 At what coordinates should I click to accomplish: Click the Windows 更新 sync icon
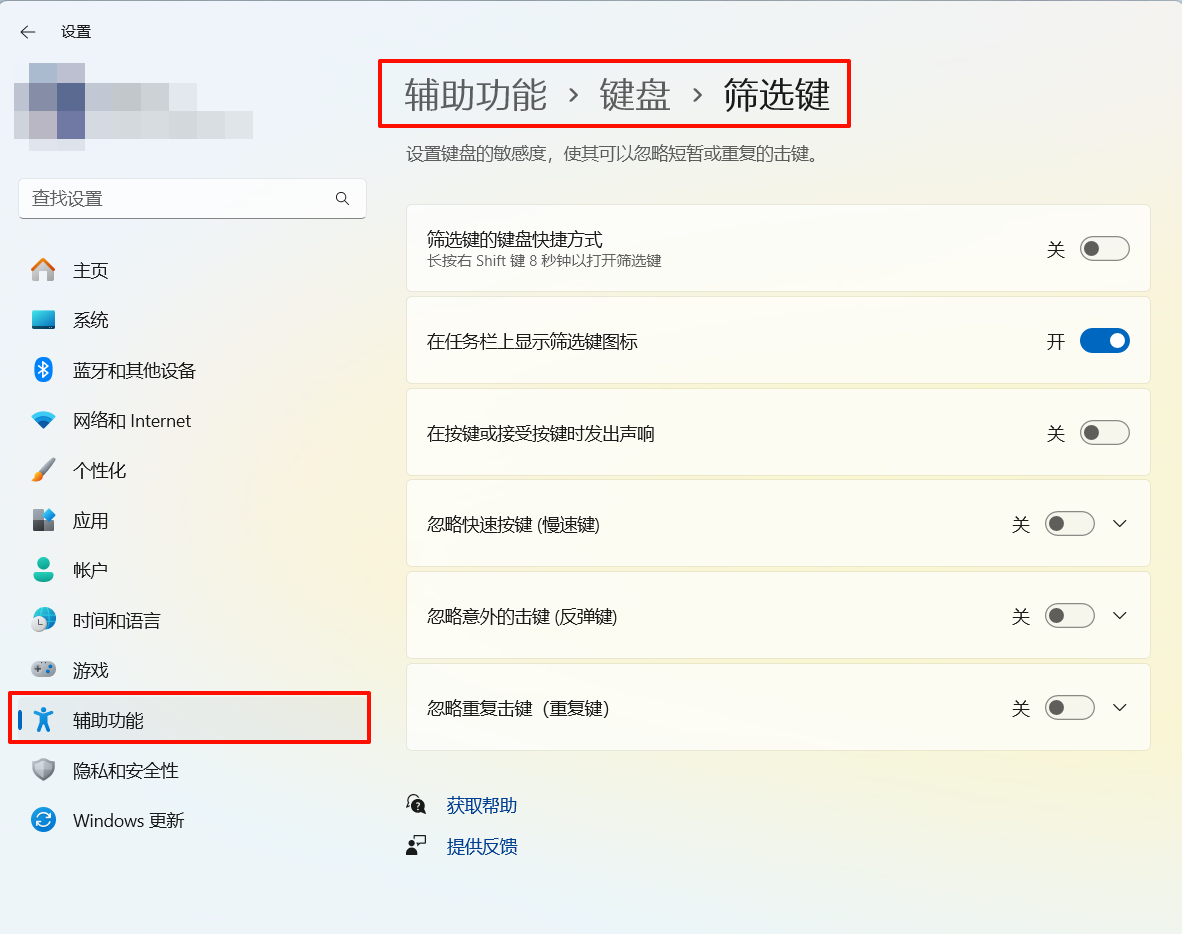[x=43, y=819]
